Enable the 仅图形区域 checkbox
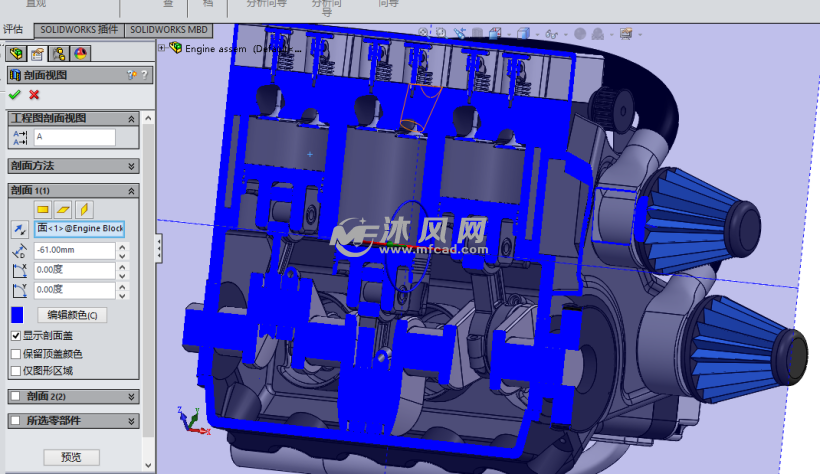 tap(15, 370)
